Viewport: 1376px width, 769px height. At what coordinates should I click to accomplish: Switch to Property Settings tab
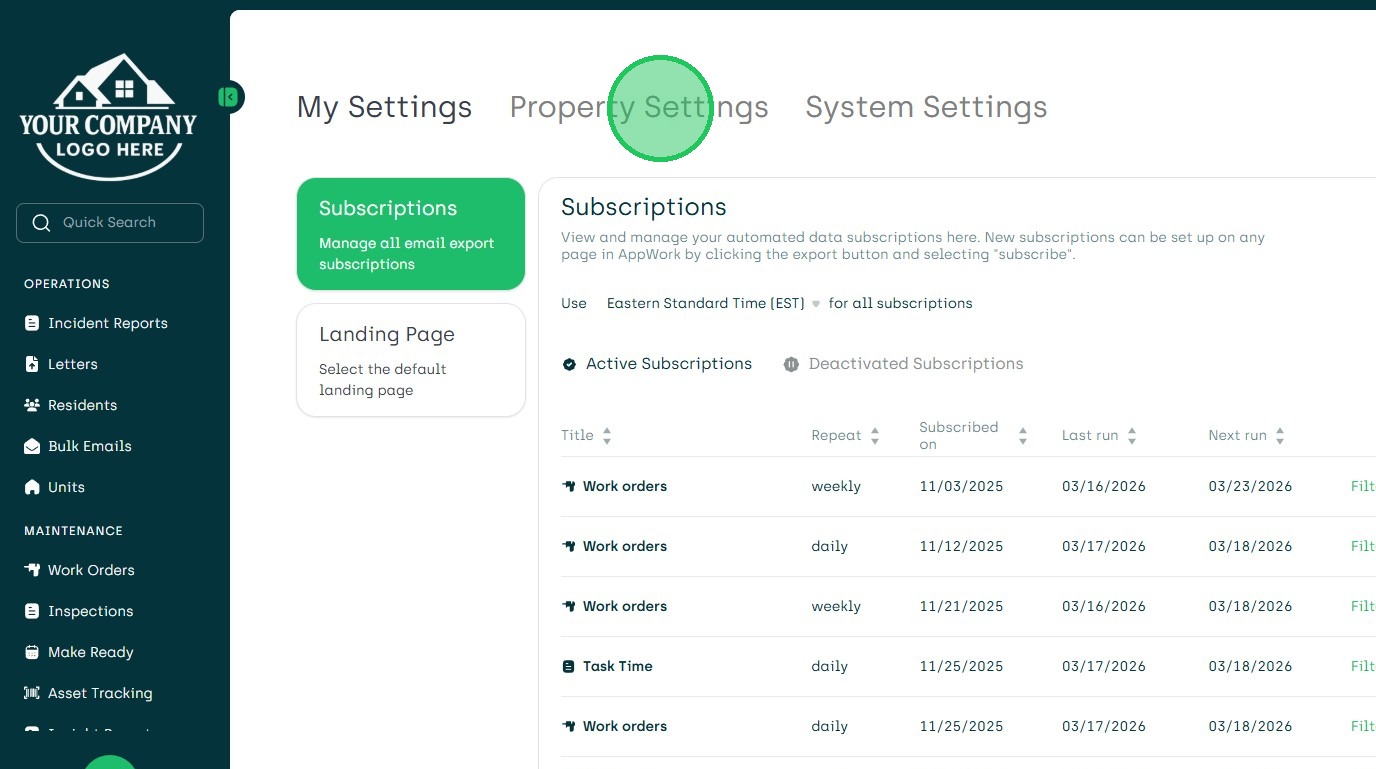click(639, 107)
